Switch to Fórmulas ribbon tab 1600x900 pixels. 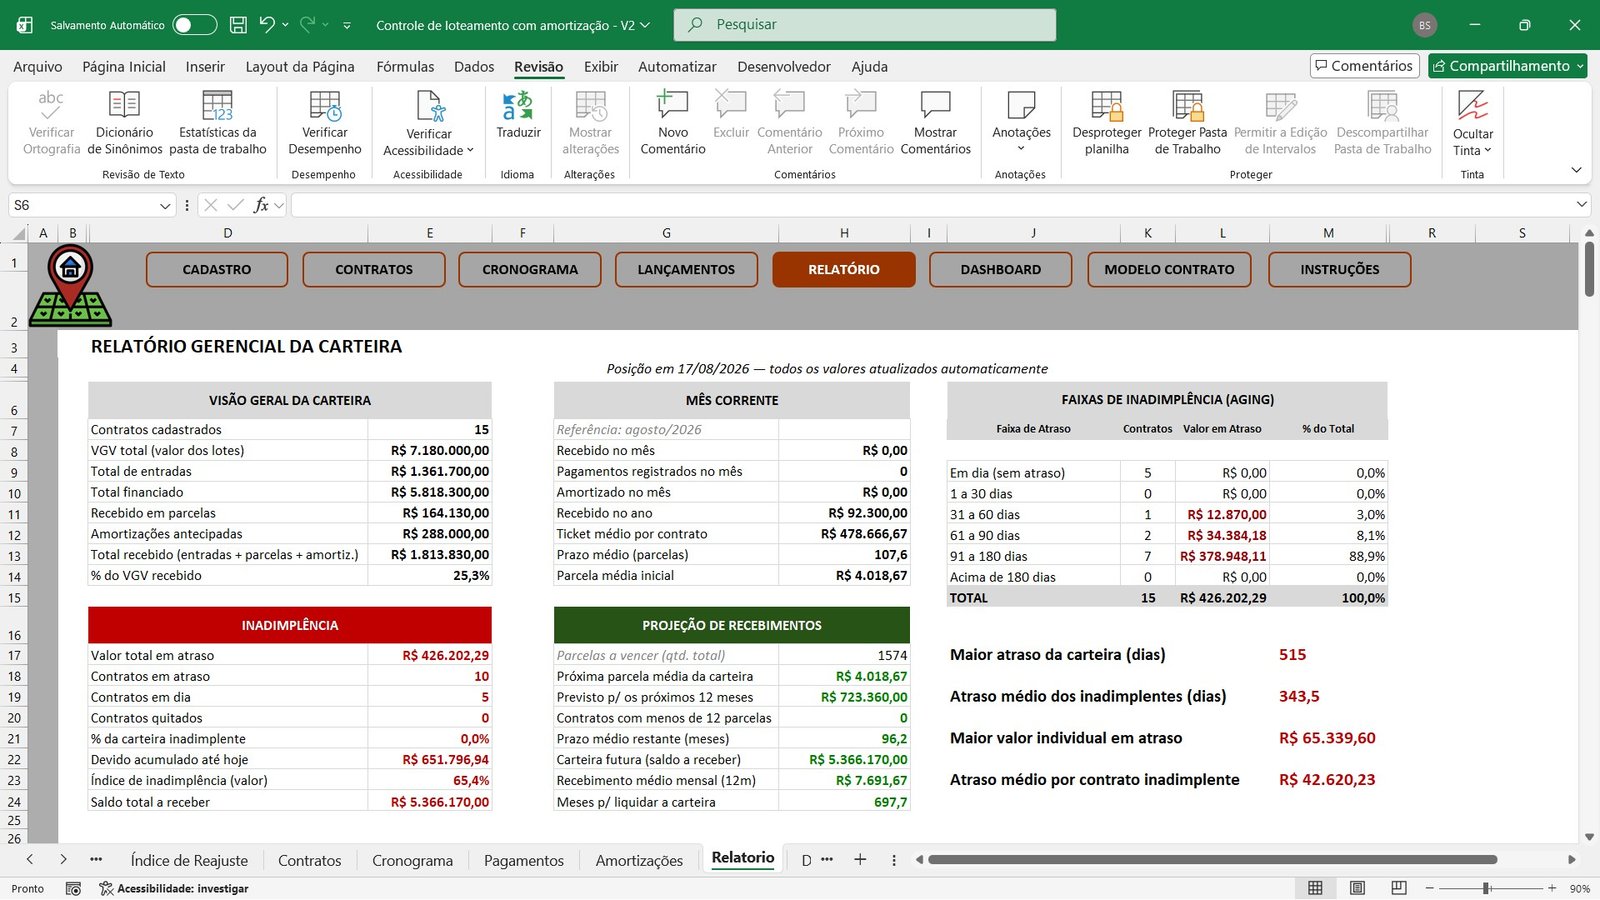point(405,66)
